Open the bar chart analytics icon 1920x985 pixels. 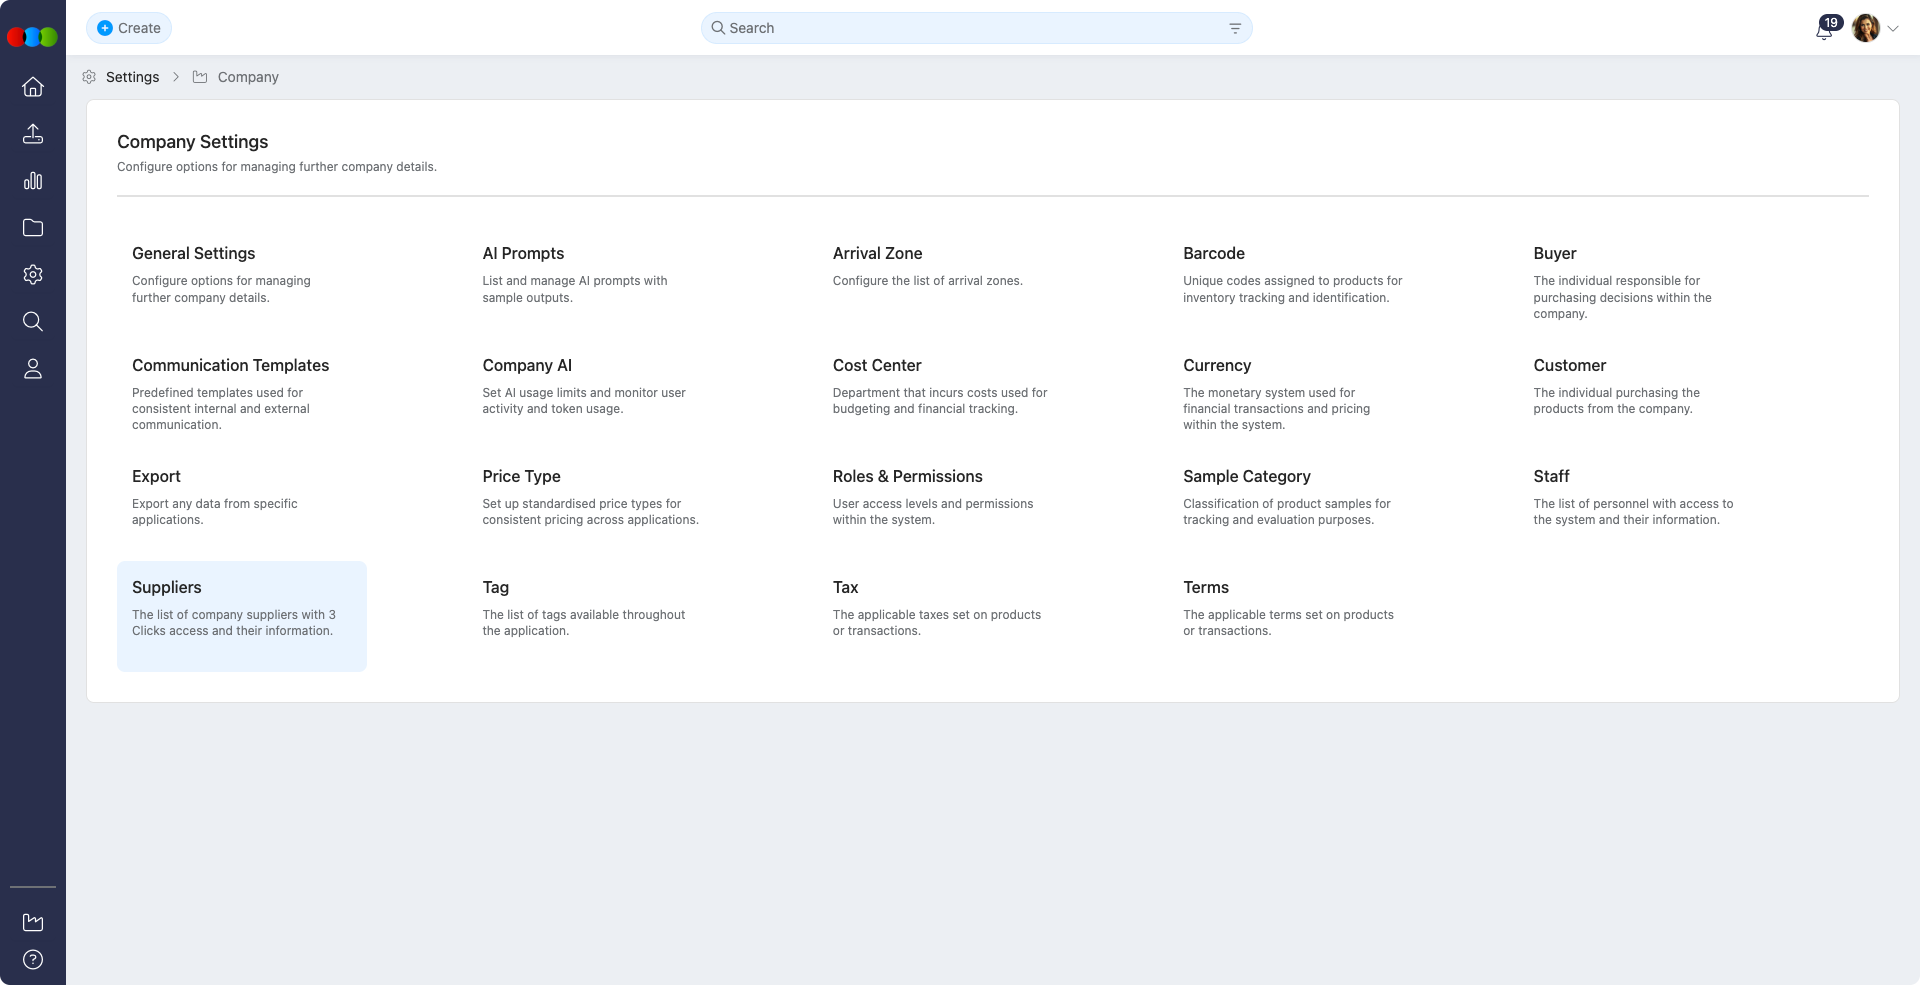coord(33,181)
